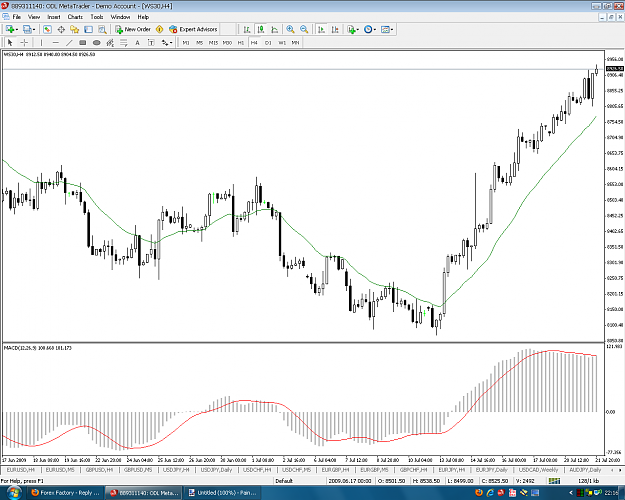The height and width of the screenshot is (500, 625).
Task: Toggle Chart Shift option
Action: click(x=335, y=29)
